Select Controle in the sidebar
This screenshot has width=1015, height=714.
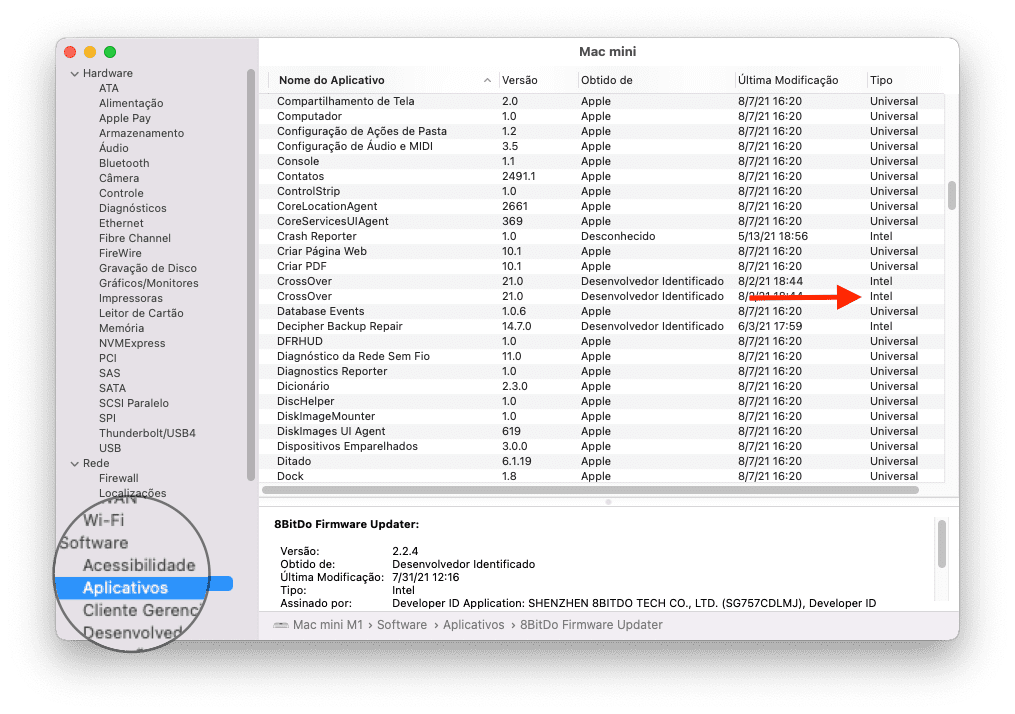point(121,193)
